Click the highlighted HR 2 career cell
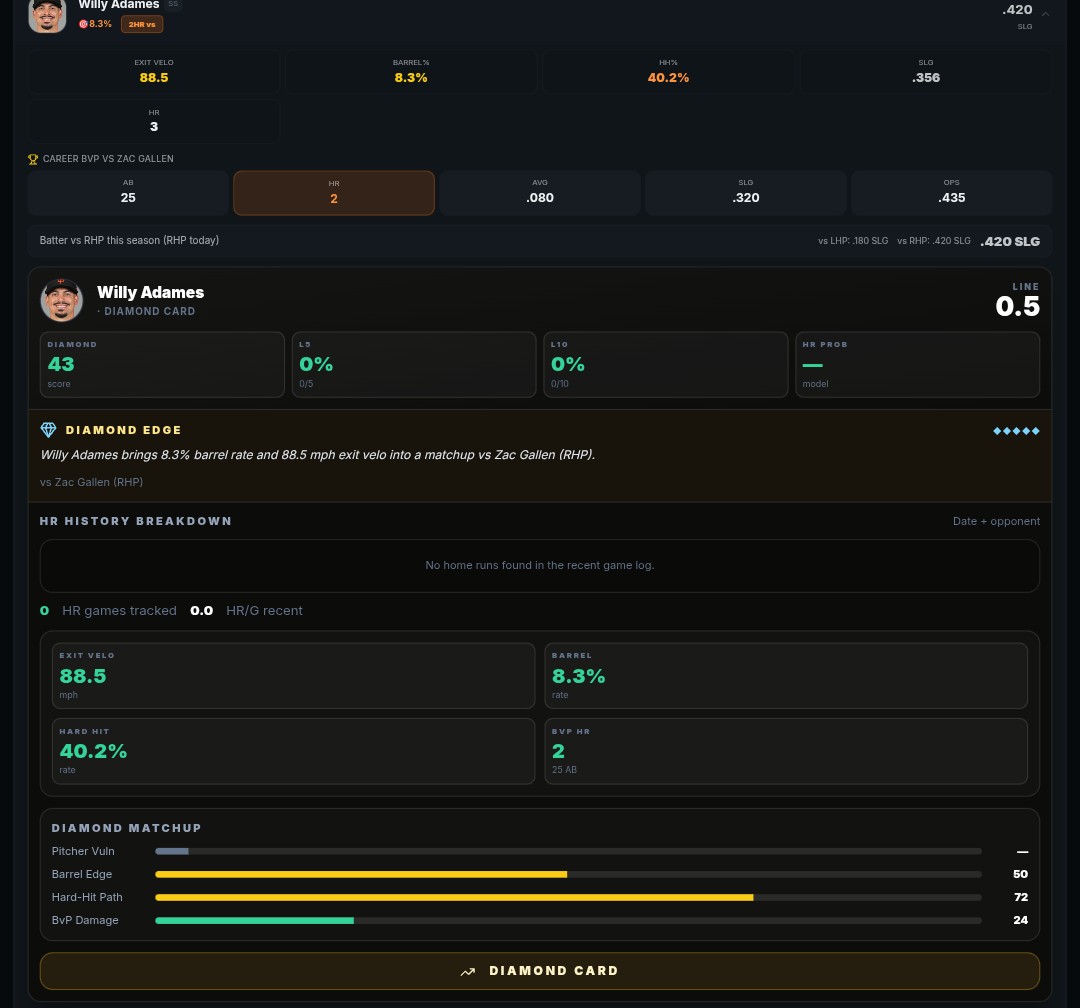The image size is (1080, 1008). (x=334, y=193)
